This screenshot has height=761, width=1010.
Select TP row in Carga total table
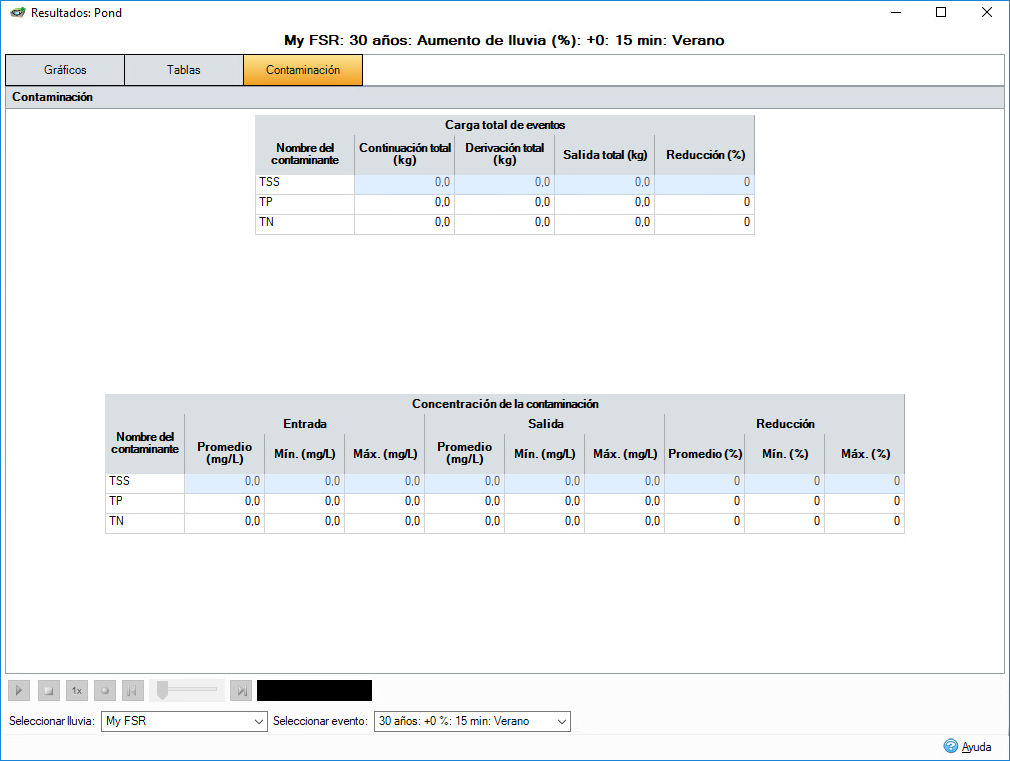click(x=504, y=202)
